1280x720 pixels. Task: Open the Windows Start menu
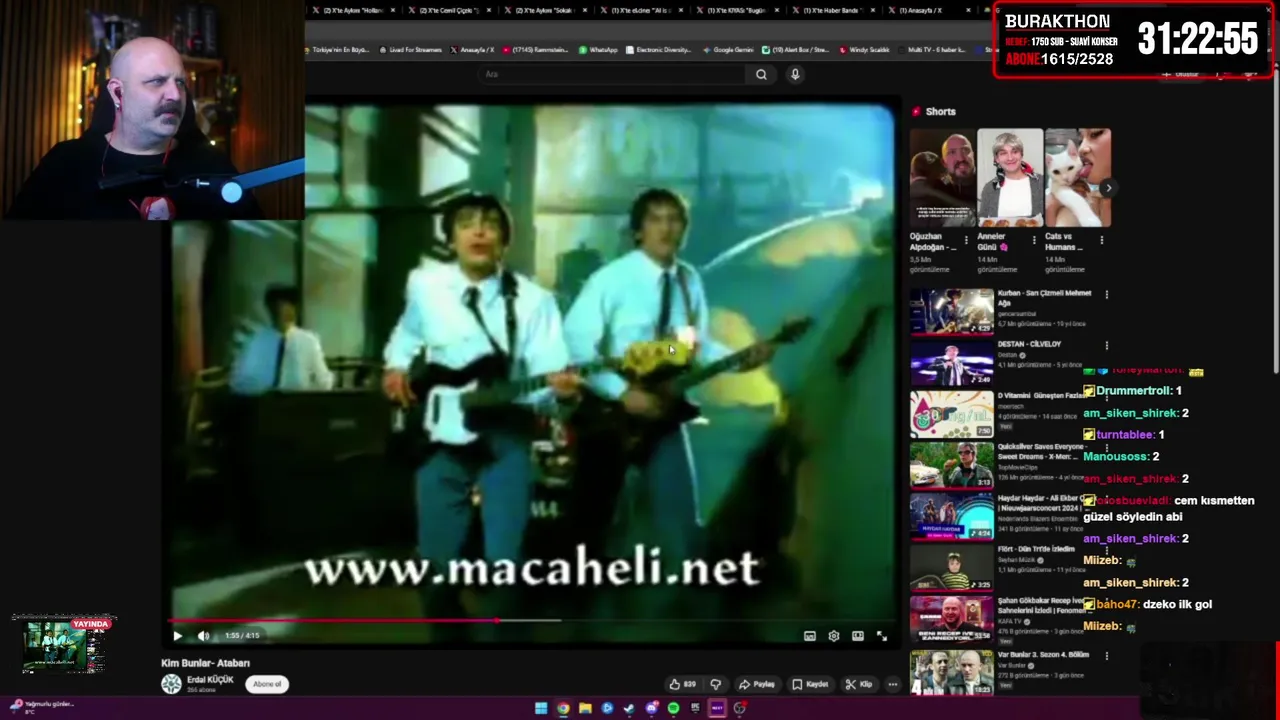pyautogui.click(x=541, y=708)
